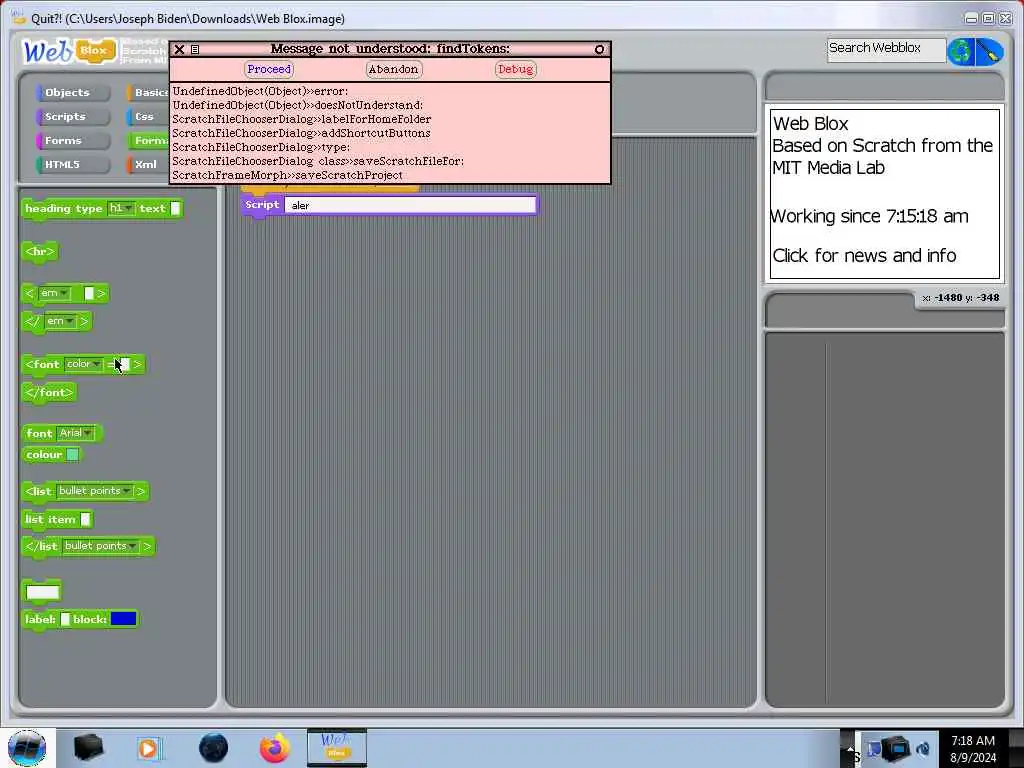1024x768 pixels.
Task: Click the ScratchFrameMorph>>saveScratchProject stack line
Action: pos(287,176)
